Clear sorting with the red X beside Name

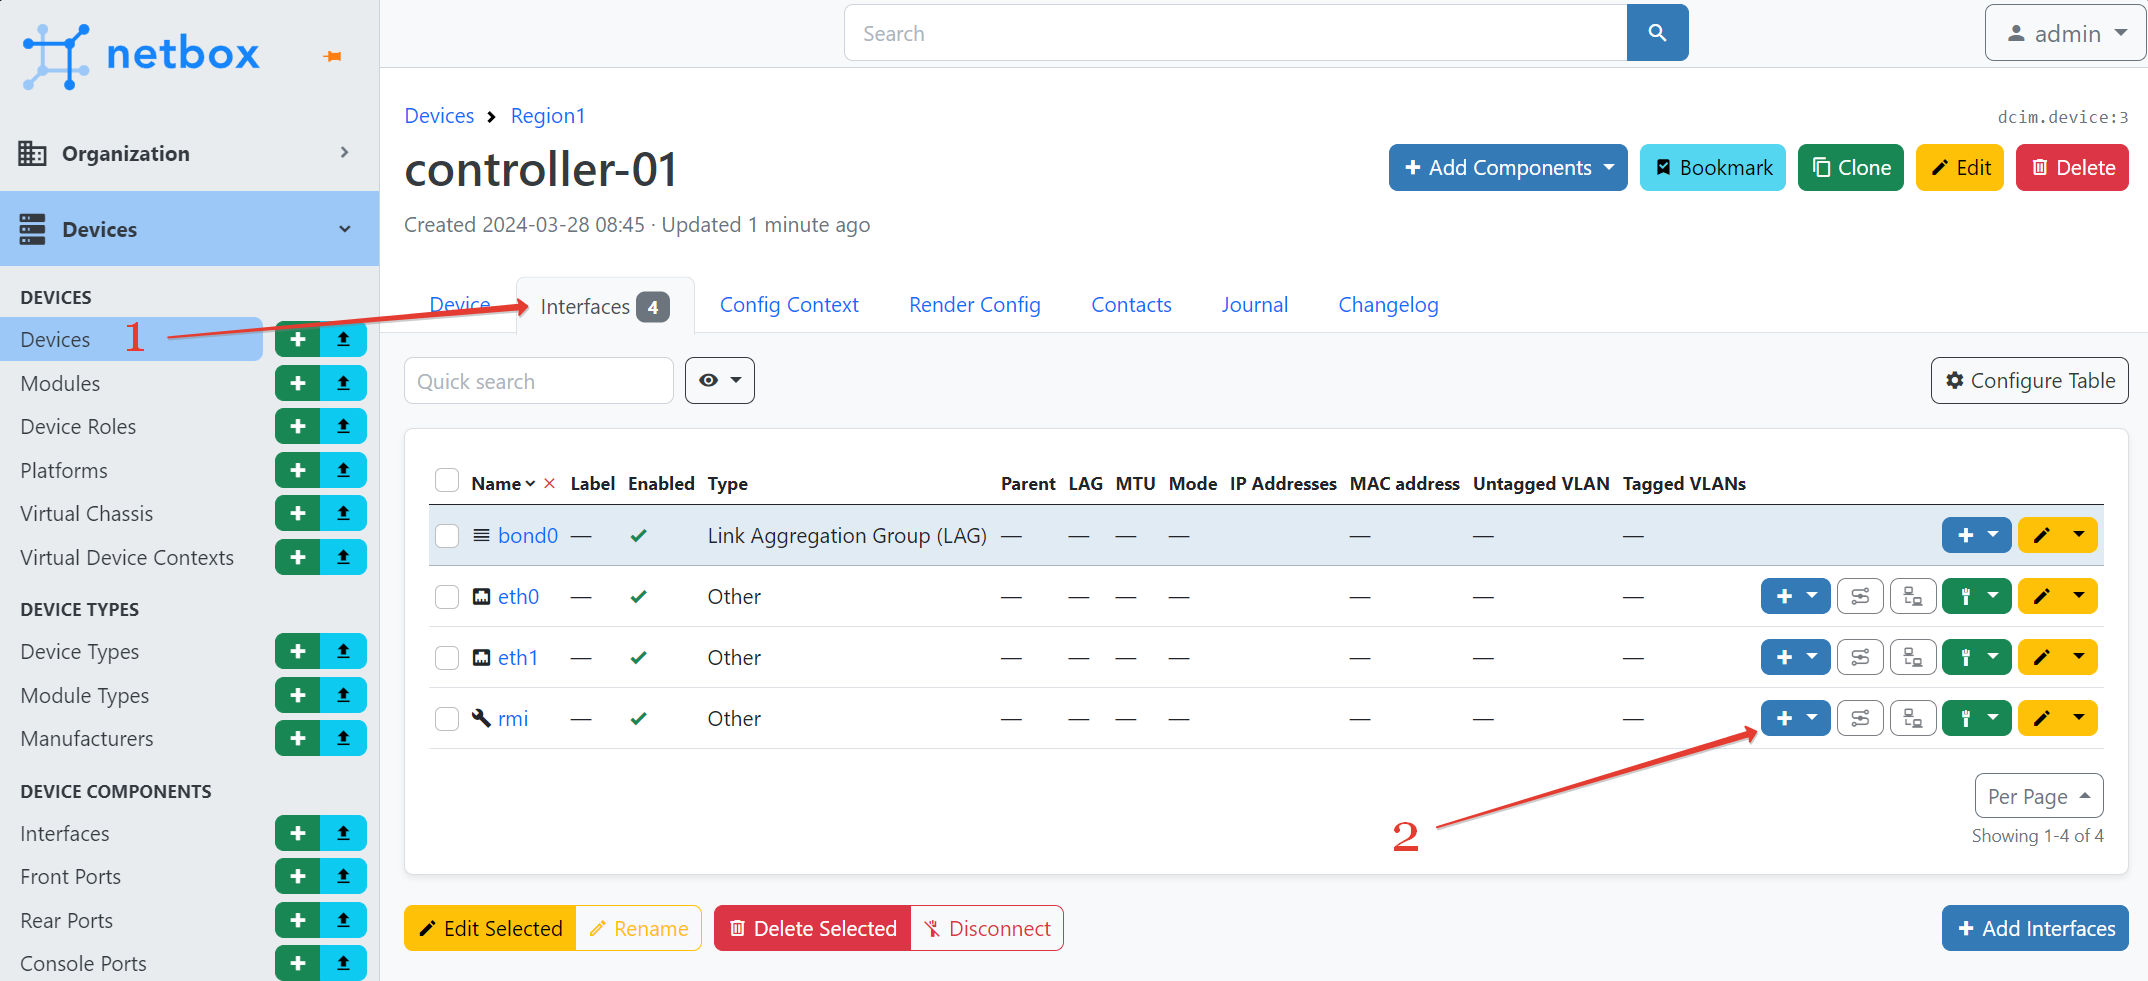(549, 484)
